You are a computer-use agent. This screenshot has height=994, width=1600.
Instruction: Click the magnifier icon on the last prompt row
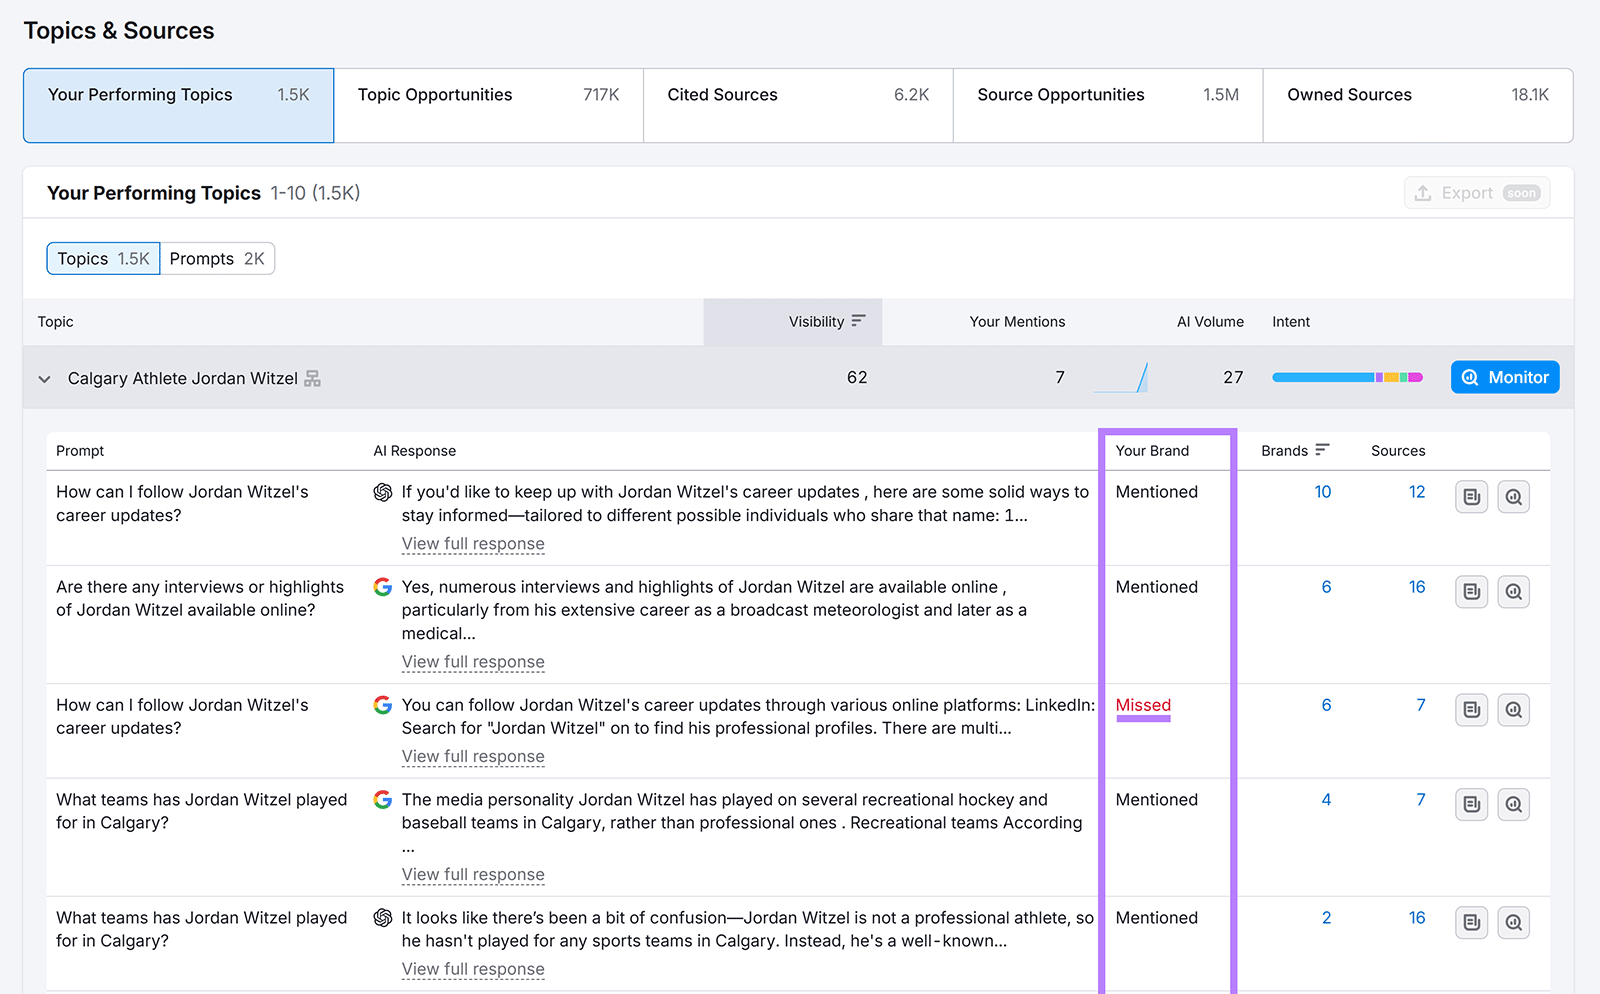tap(1513, 922)
